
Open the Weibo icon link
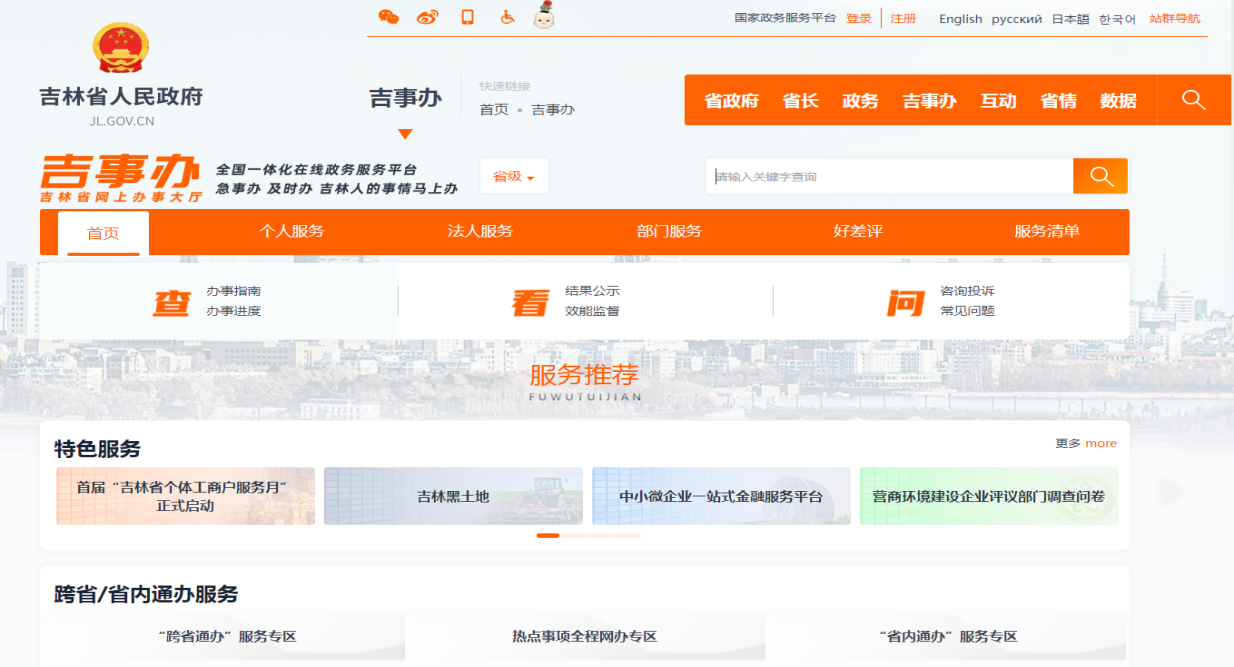(427, 17)
